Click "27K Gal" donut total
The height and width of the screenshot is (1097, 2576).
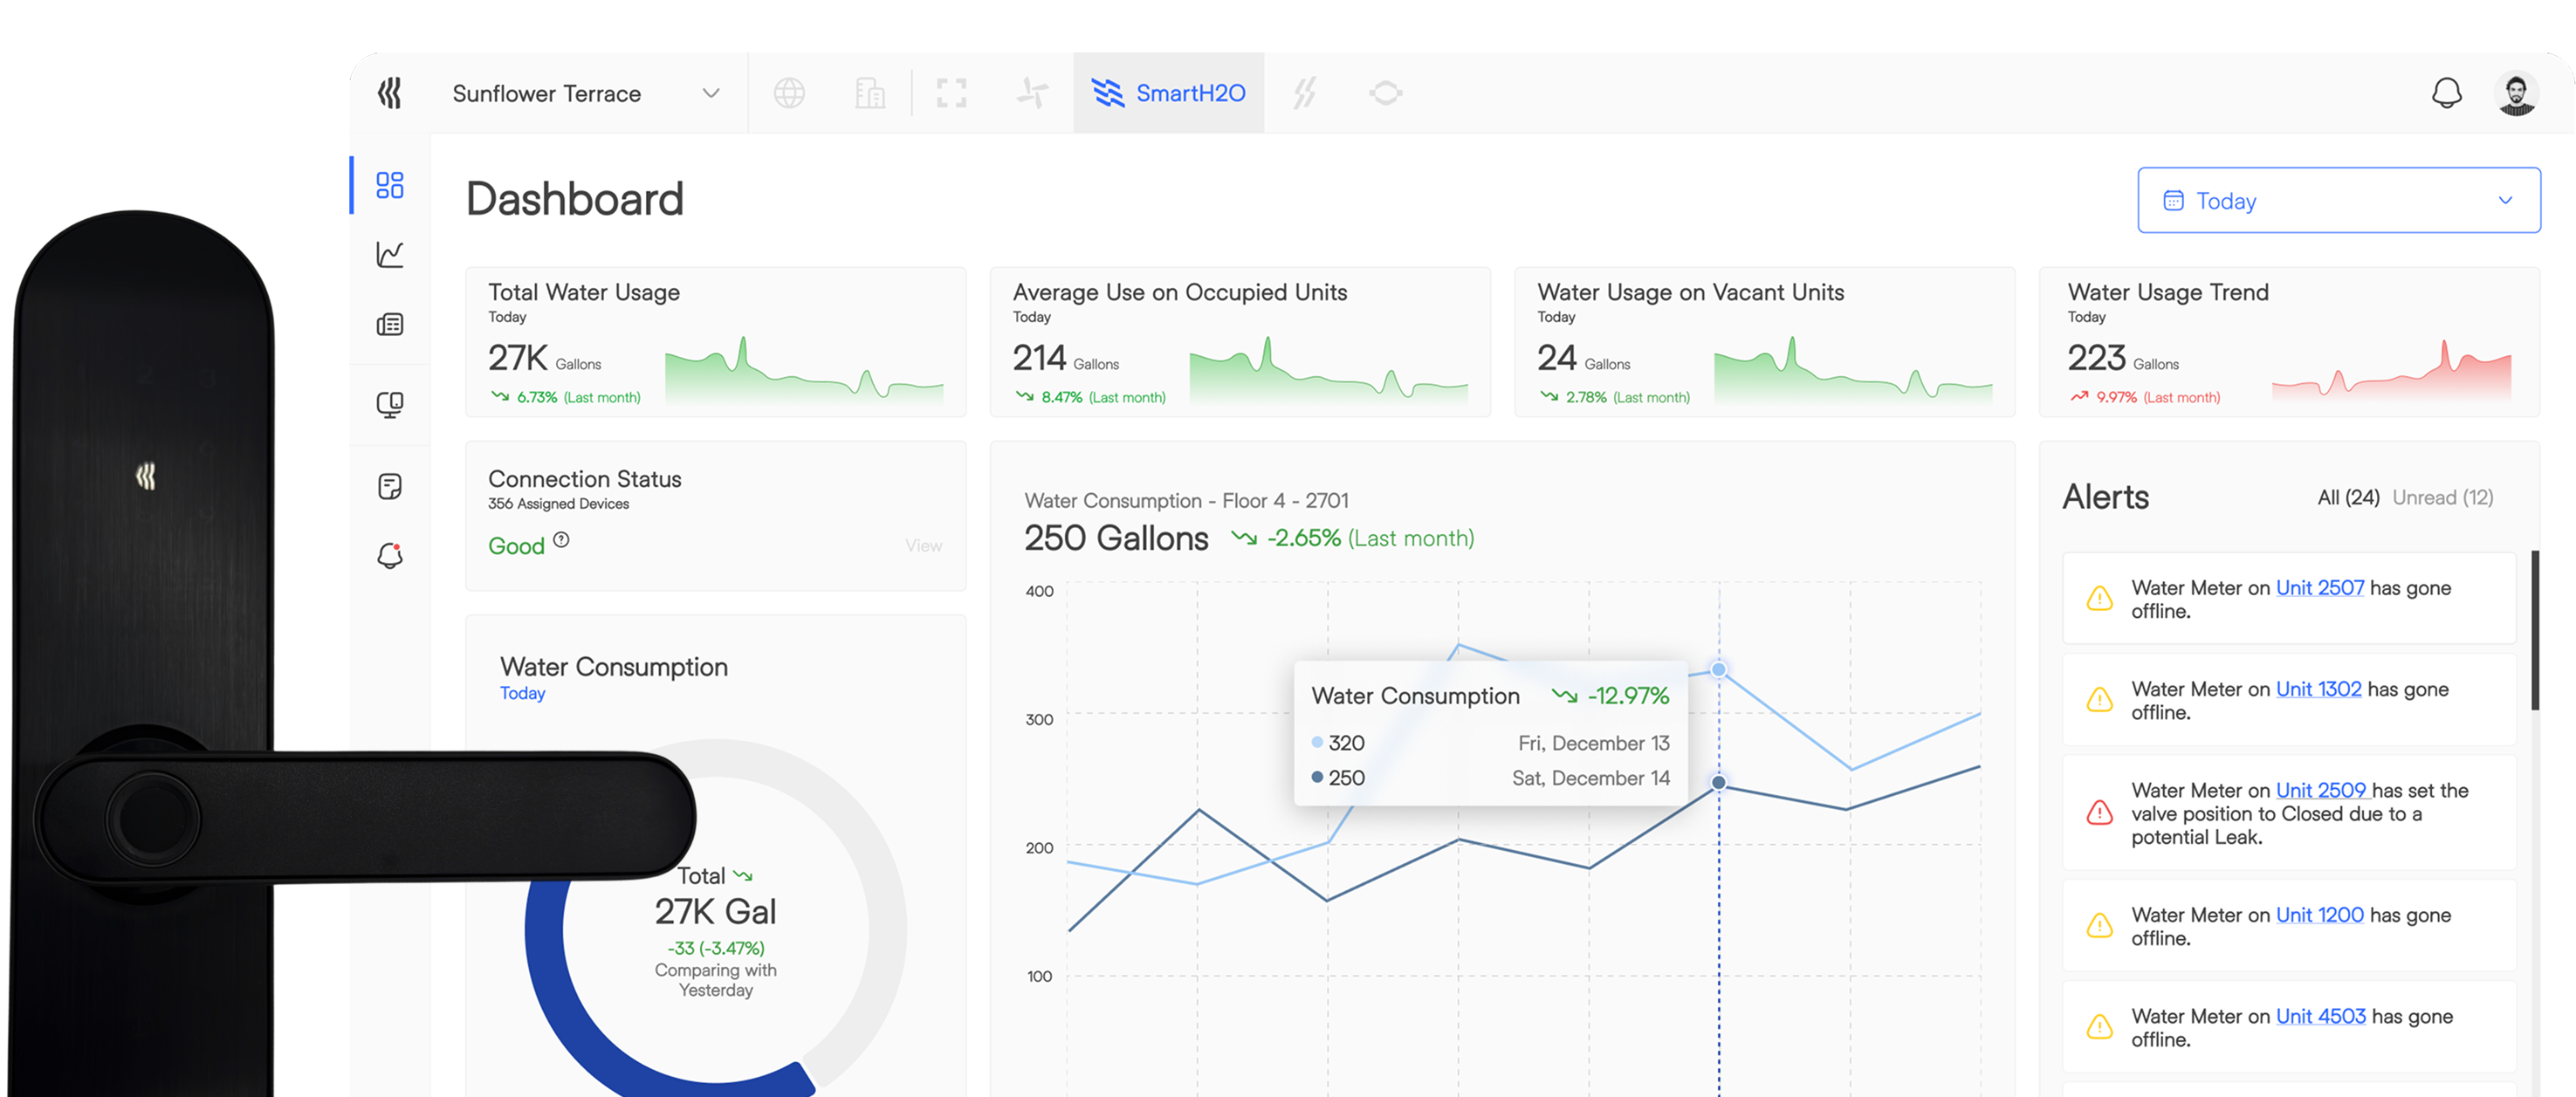coord(715,911)
